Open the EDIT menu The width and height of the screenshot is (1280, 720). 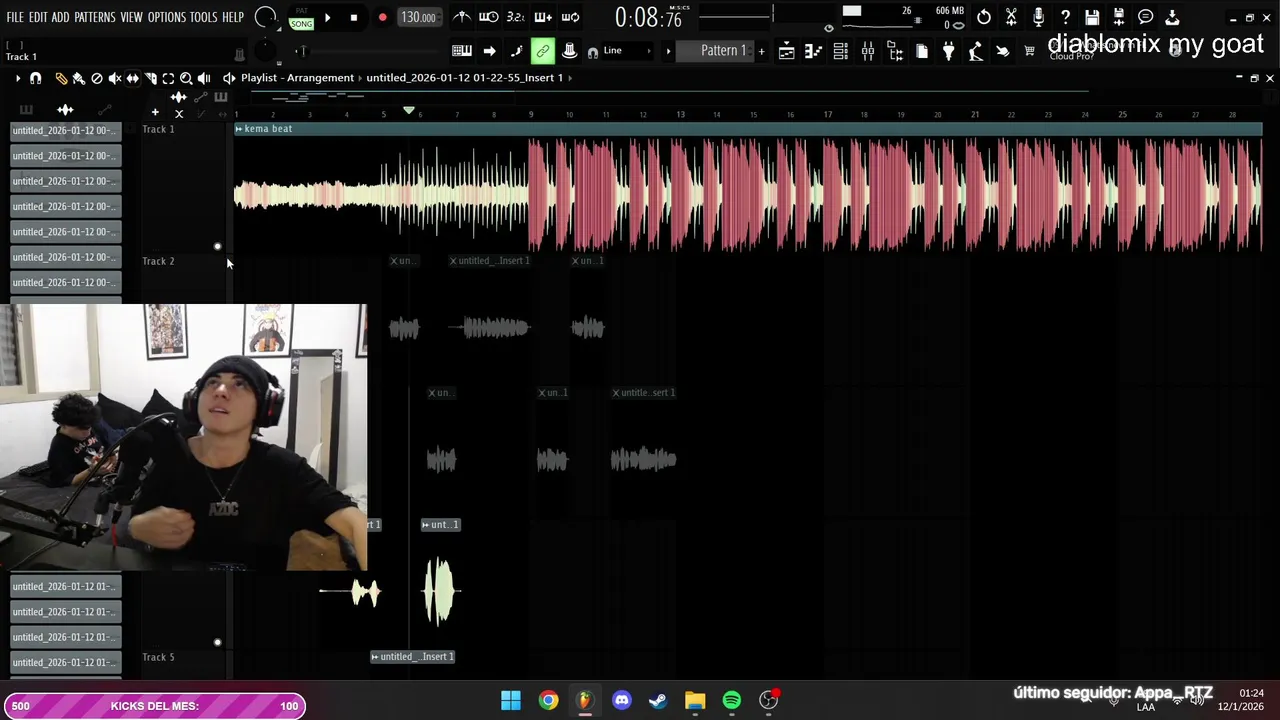pos(38,17)
